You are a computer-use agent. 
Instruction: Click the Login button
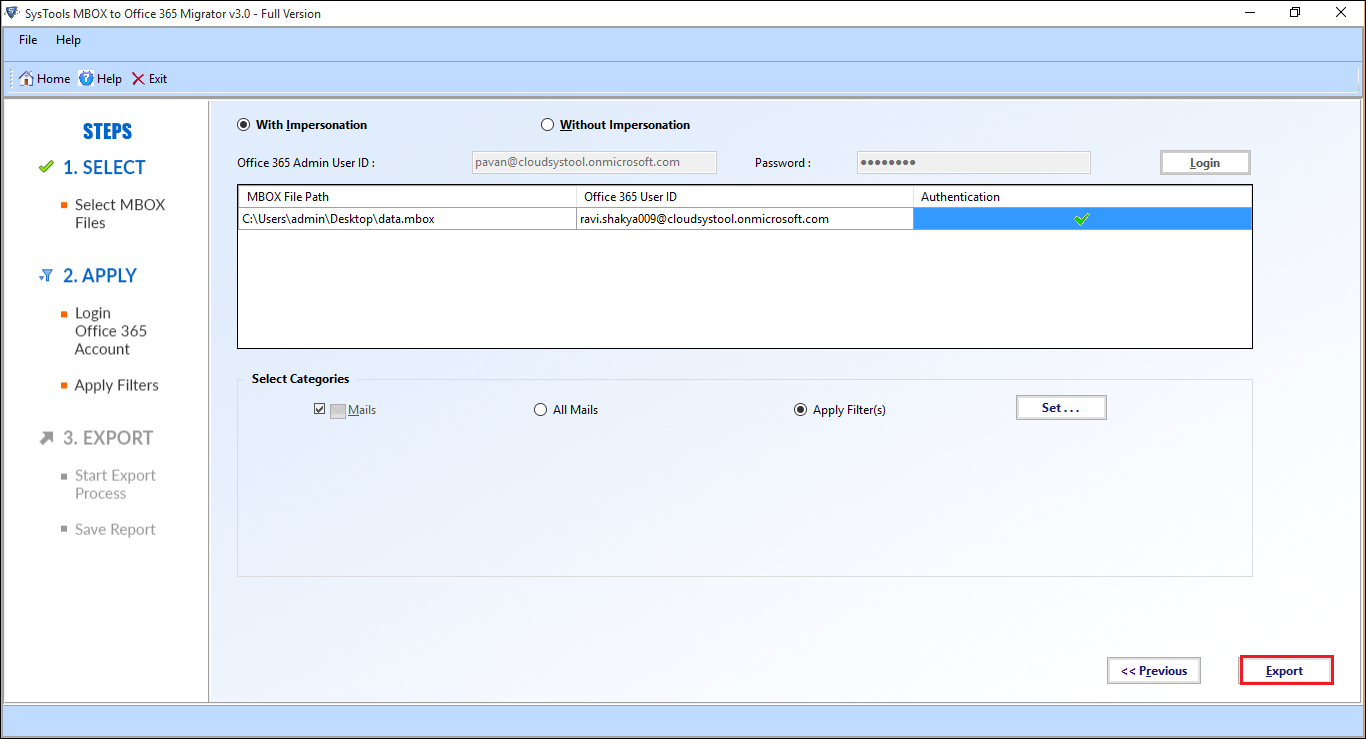point(1205,163)
